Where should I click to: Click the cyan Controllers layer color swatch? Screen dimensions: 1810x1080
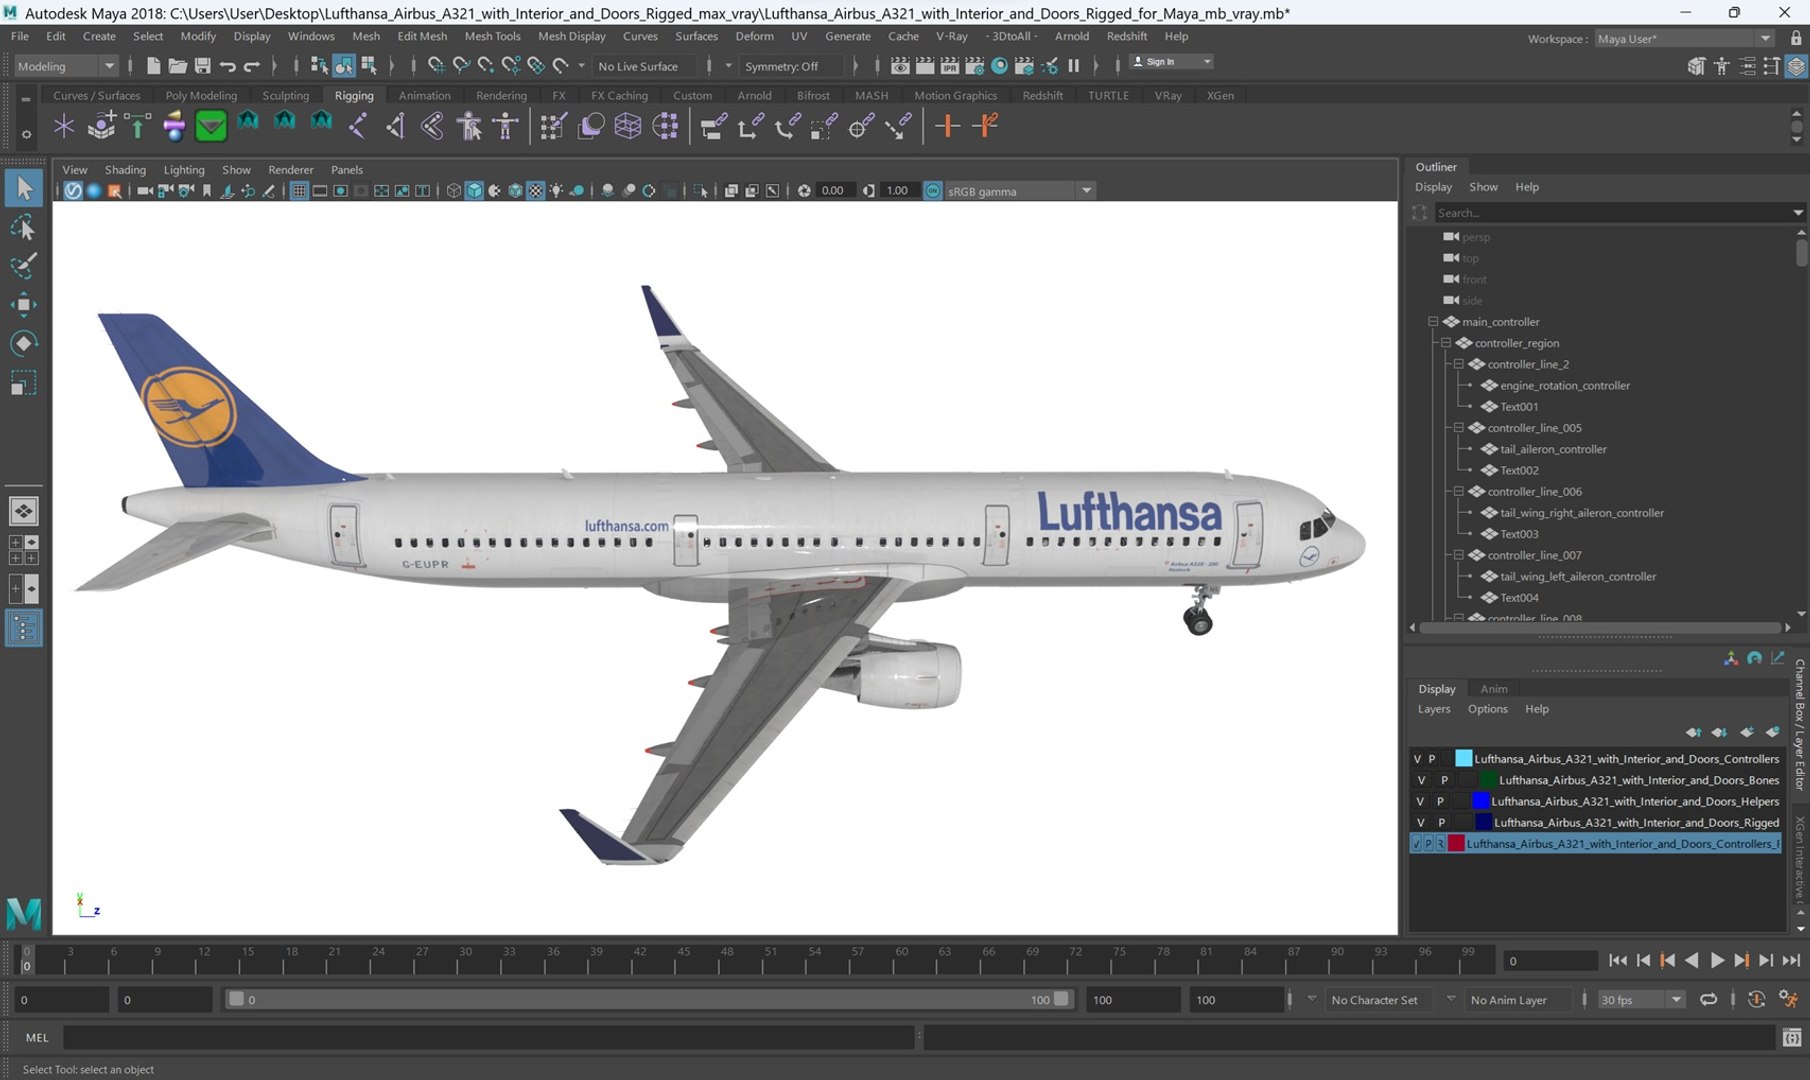point(1463,759)
